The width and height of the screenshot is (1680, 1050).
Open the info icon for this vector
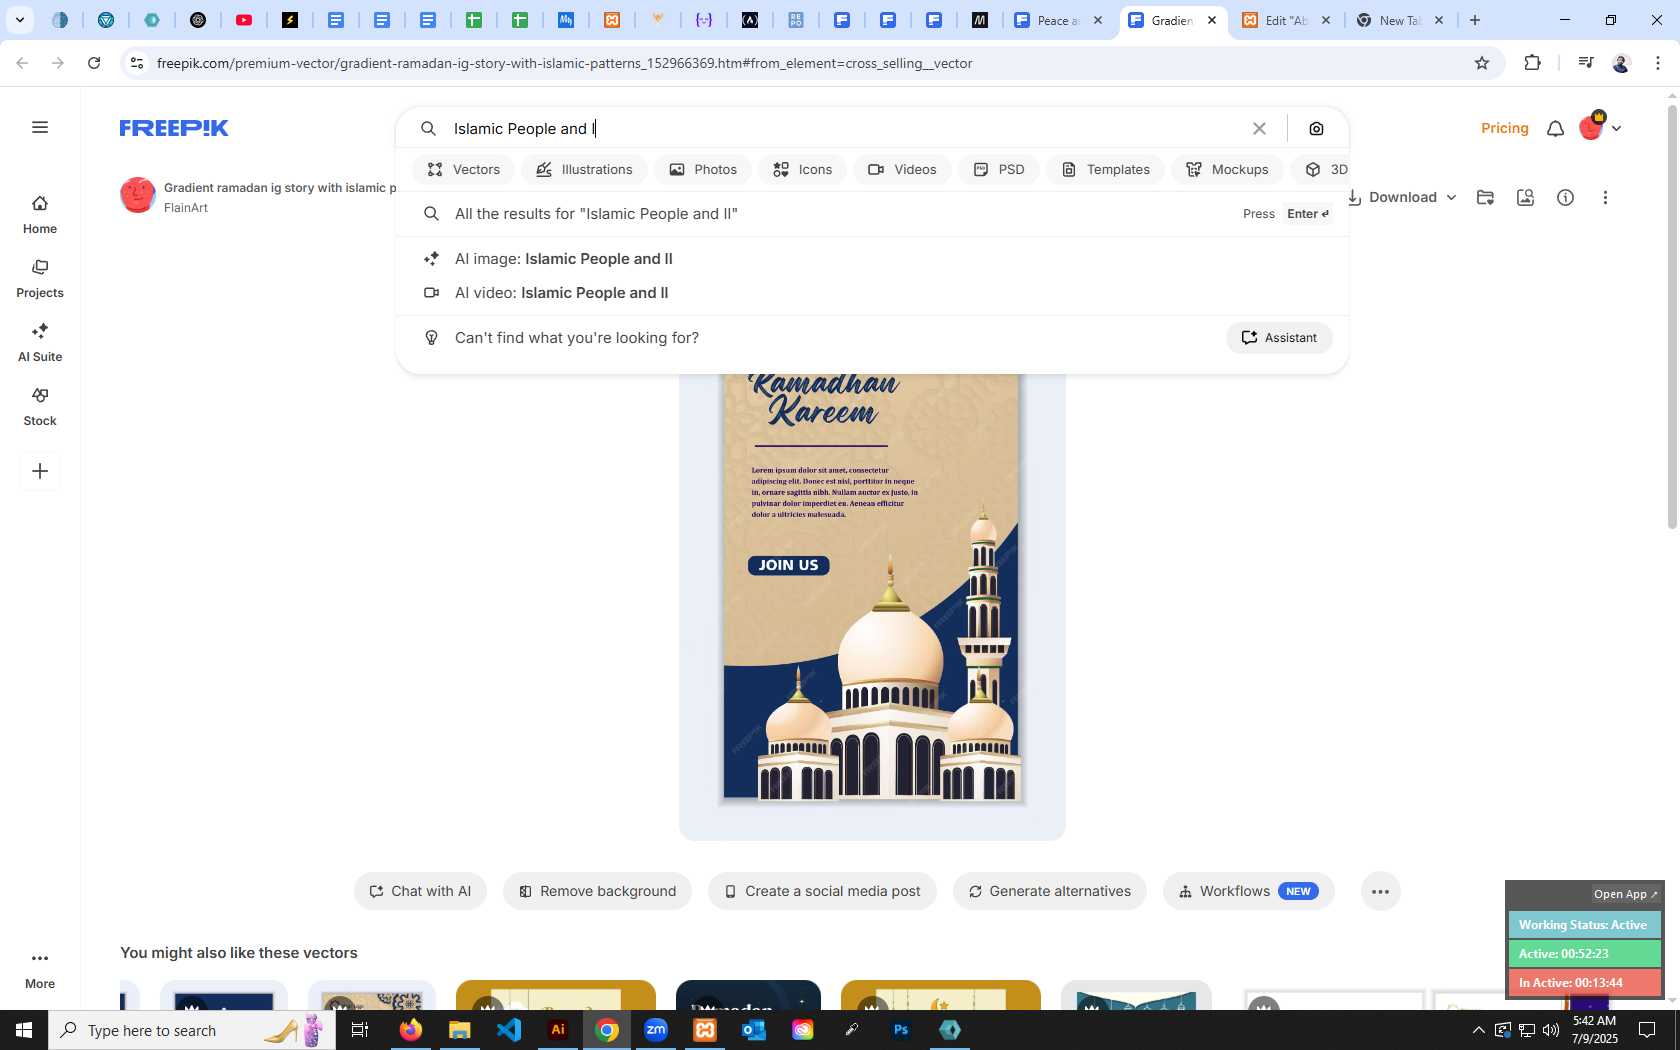click(1565, 197)
